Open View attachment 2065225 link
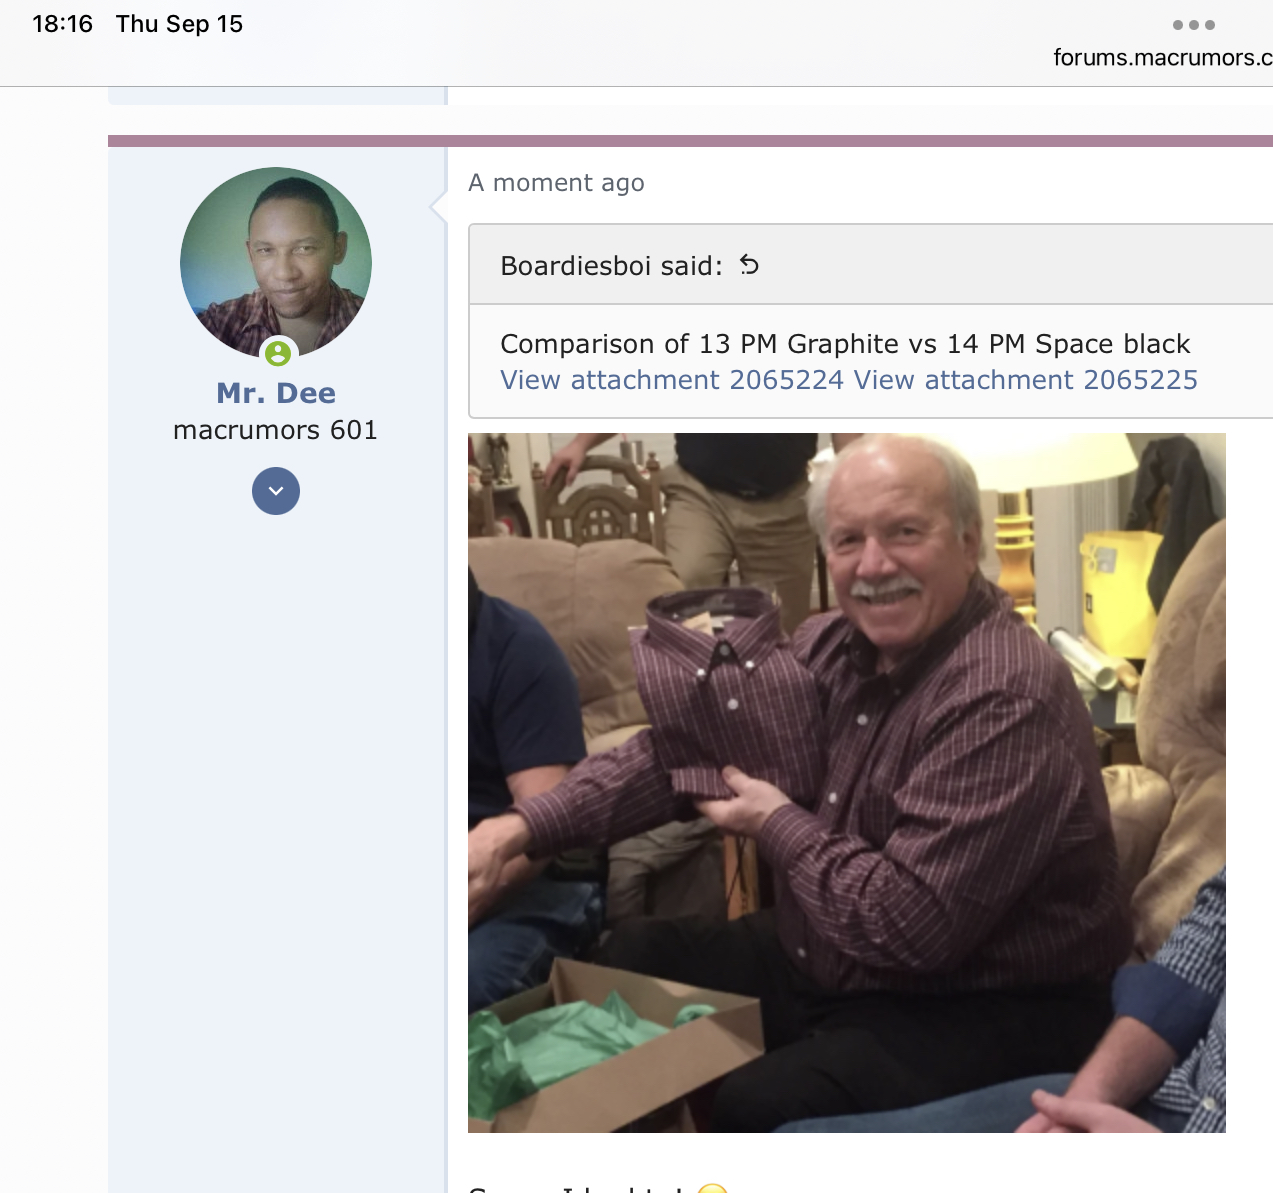 pos(1026,380)
